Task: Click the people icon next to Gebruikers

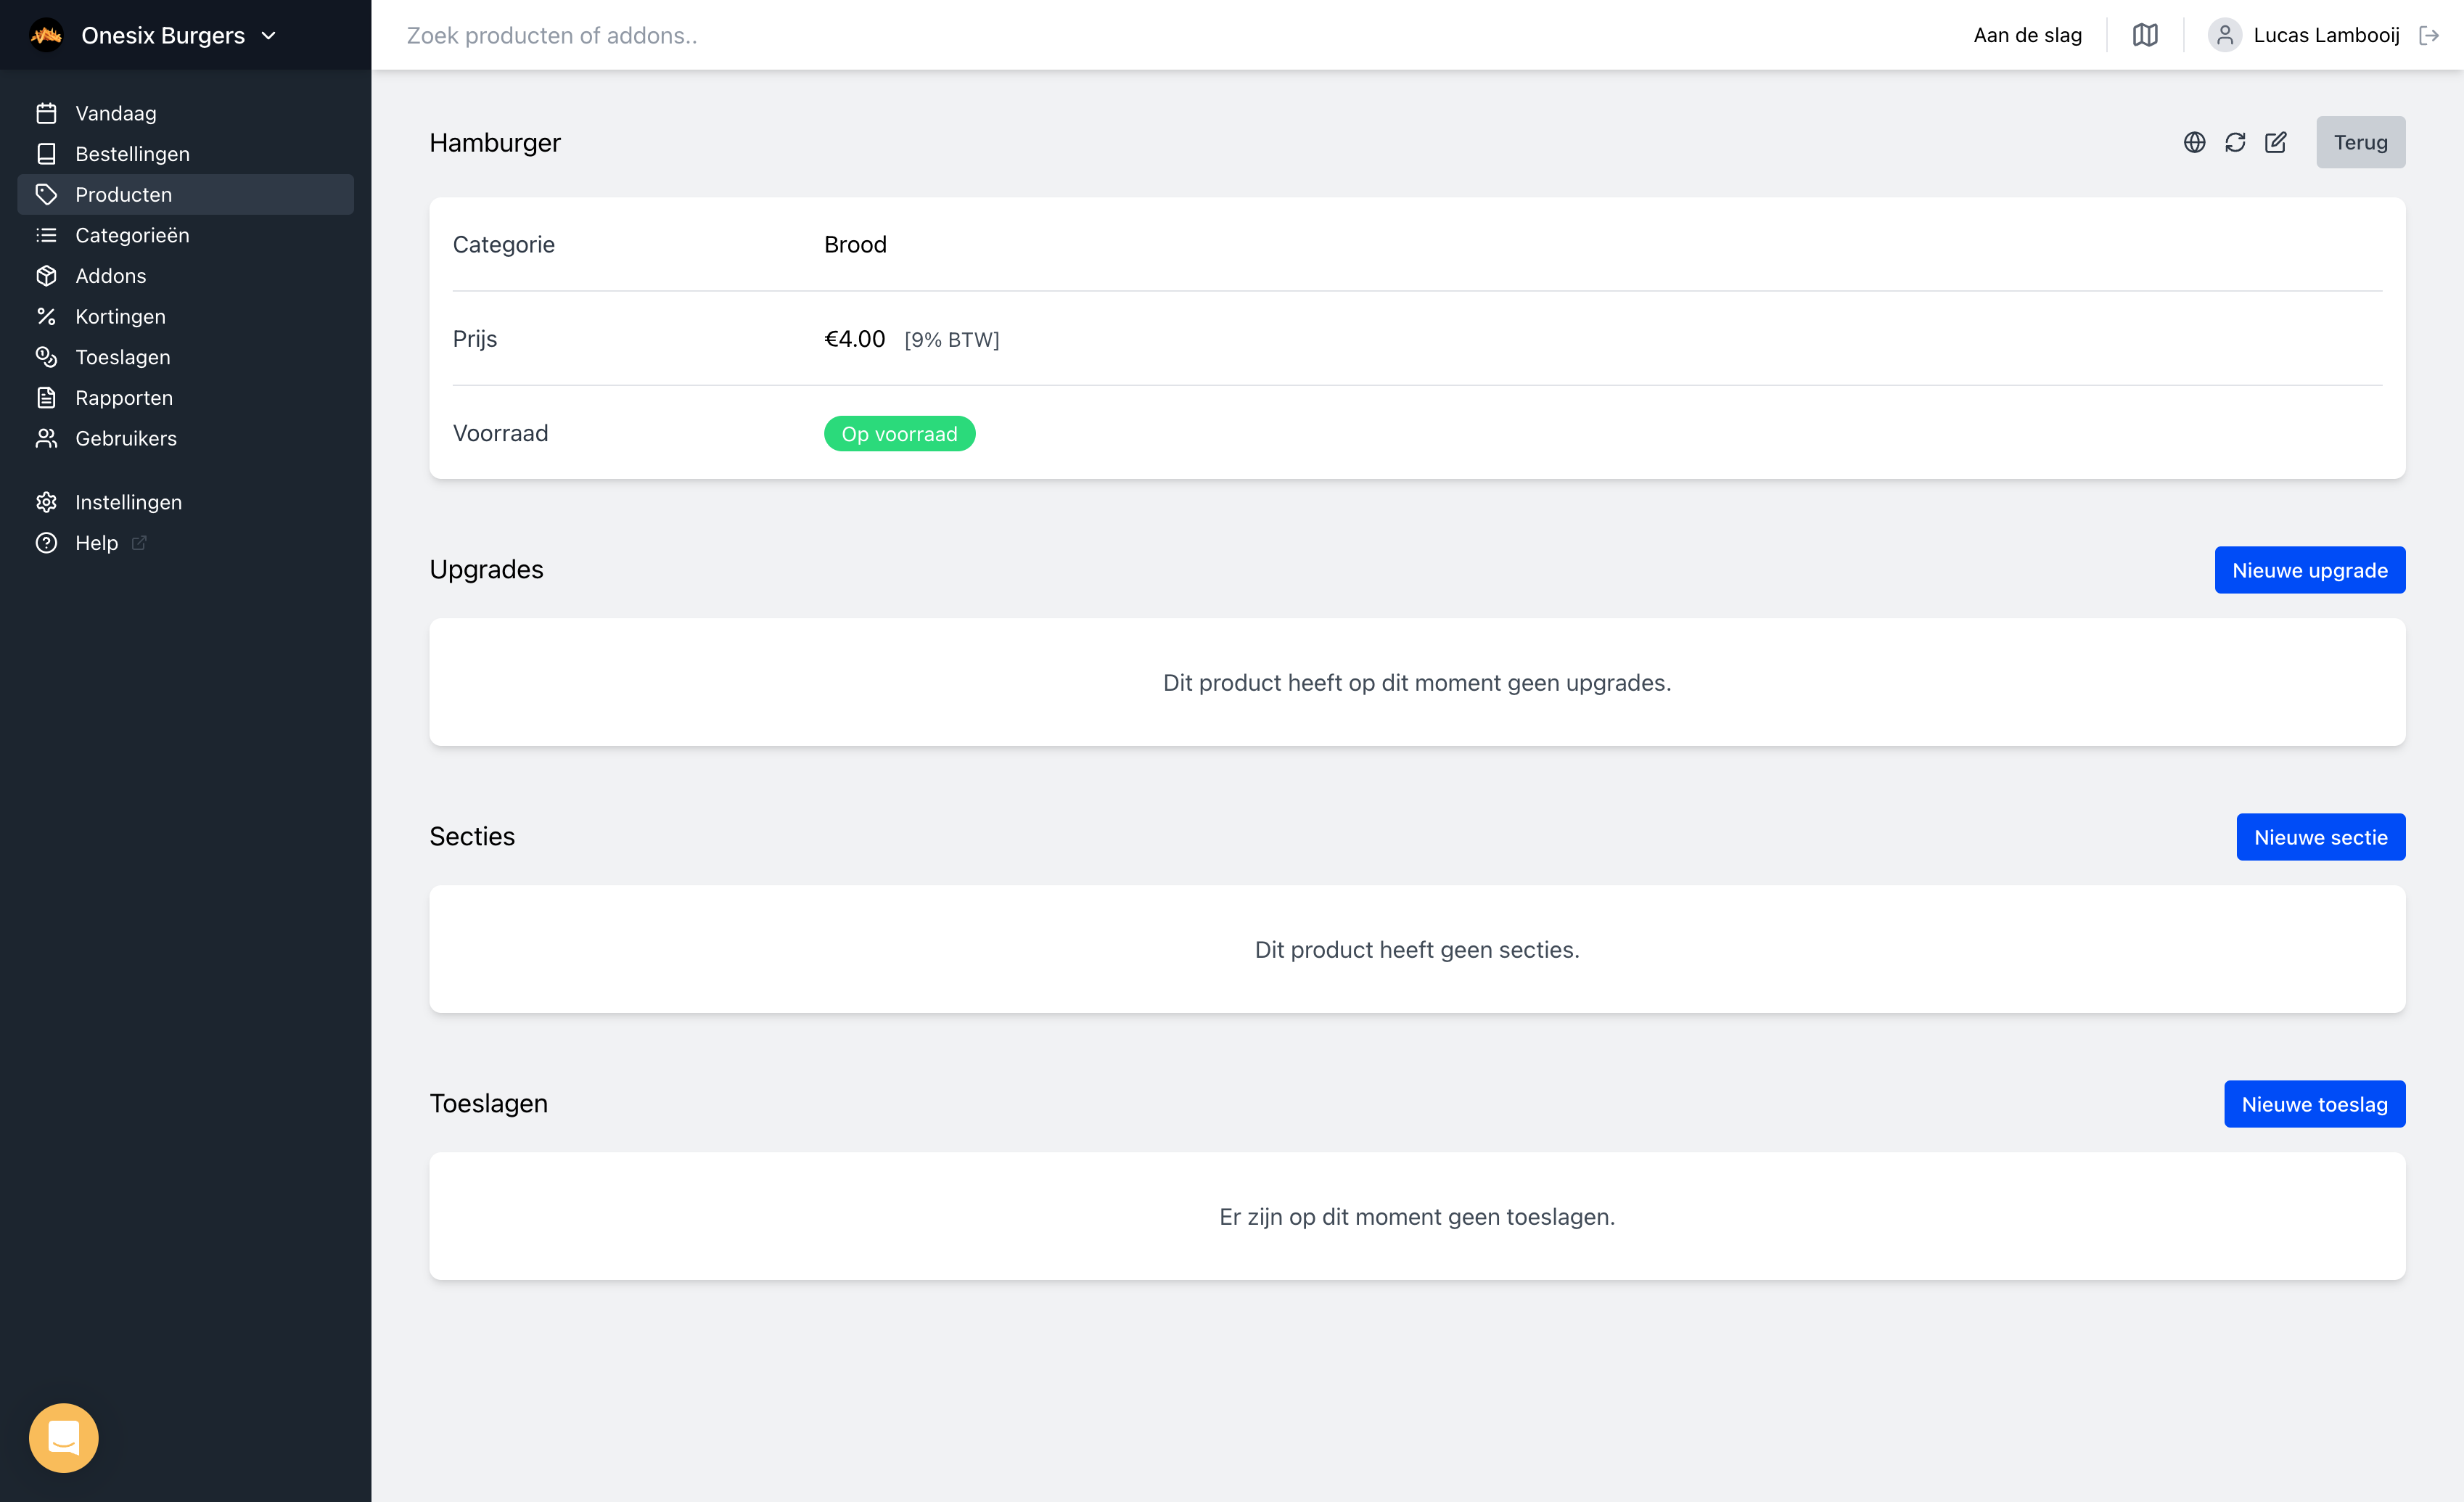Action: (x=46, y=438)
